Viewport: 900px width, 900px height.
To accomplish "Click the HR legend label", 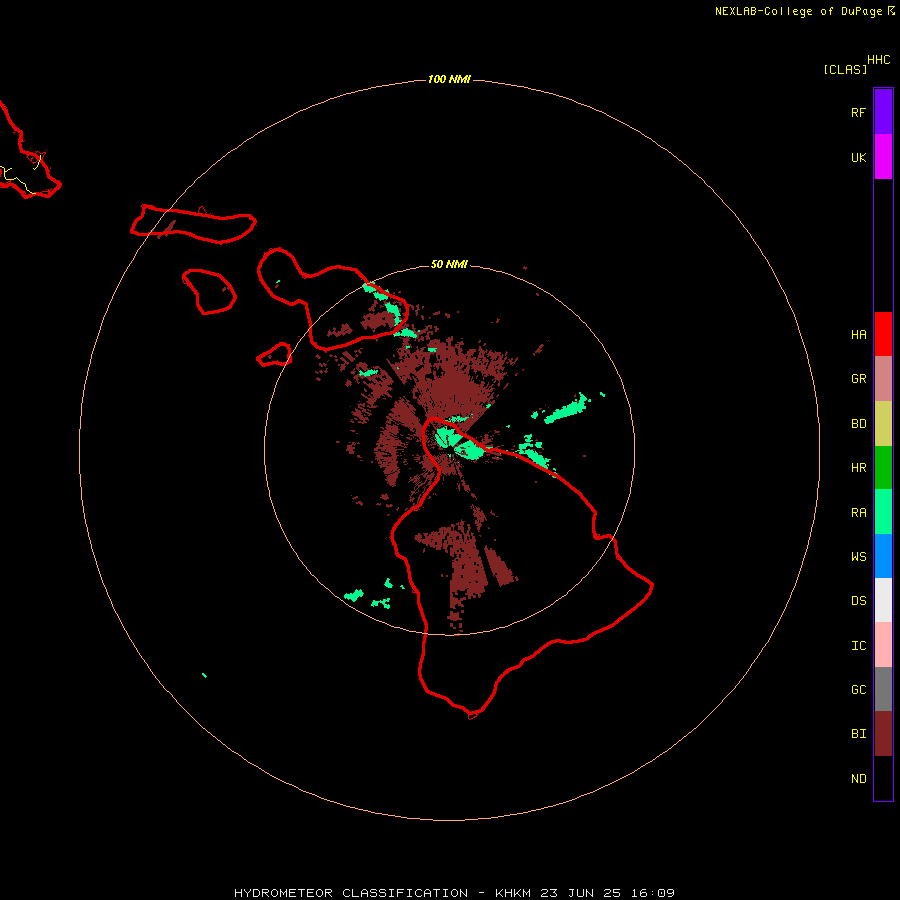I will pyautogui.click(x=858, y=468).
